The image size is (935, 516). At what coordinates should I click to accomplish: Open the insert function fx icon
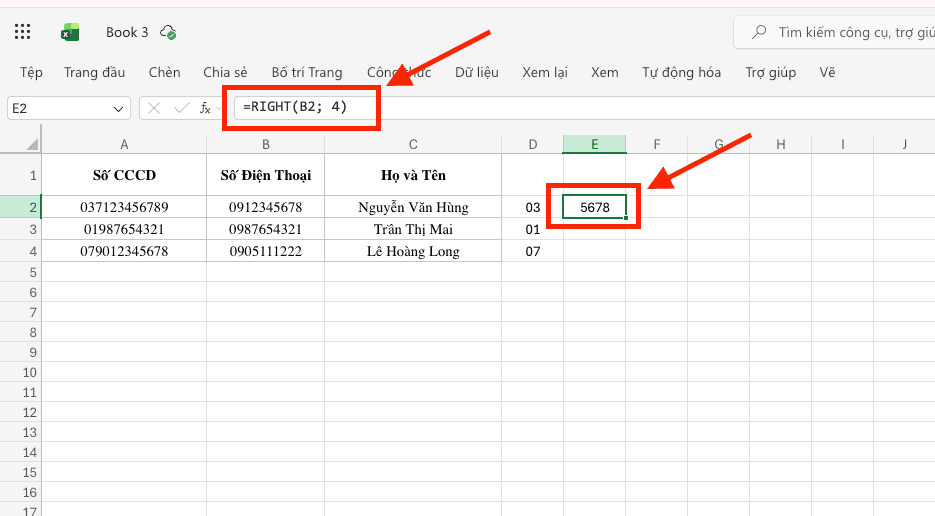coord(205,108)
